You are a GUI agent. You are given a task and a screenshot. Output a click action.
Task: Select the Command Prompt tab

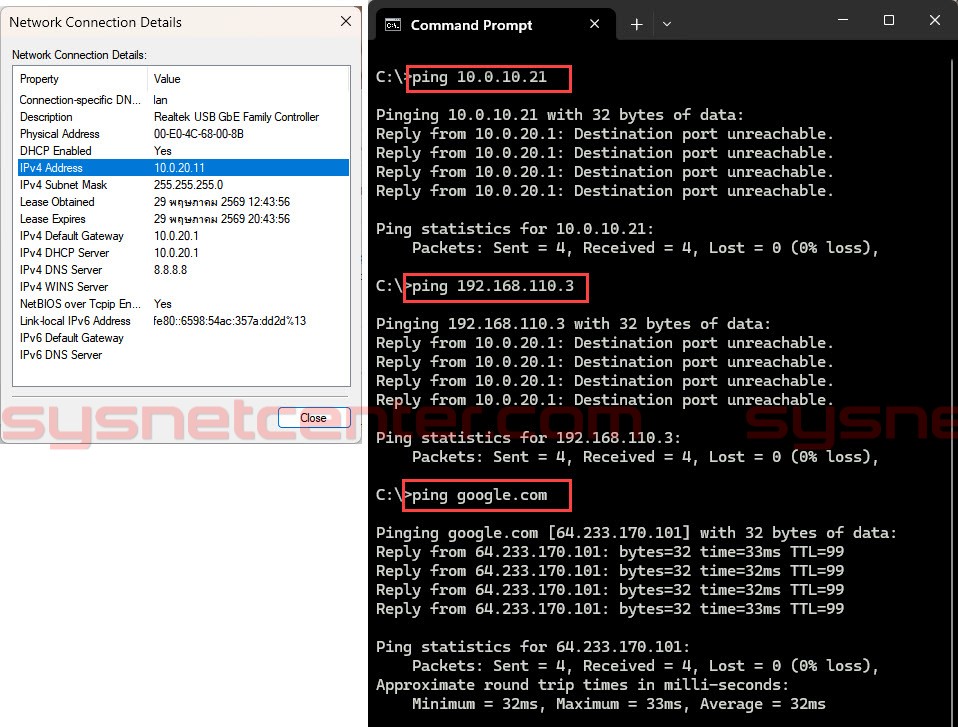[495, 24]
